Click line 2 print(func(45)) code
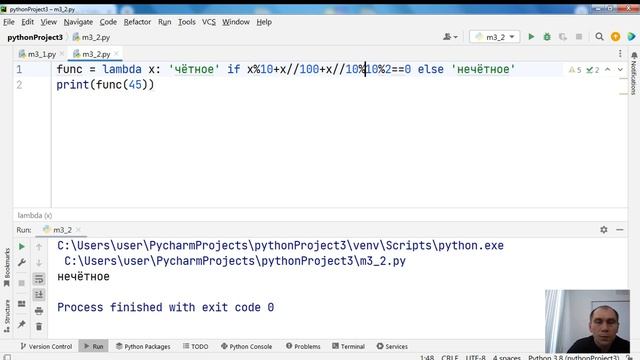 coord(105,85)
